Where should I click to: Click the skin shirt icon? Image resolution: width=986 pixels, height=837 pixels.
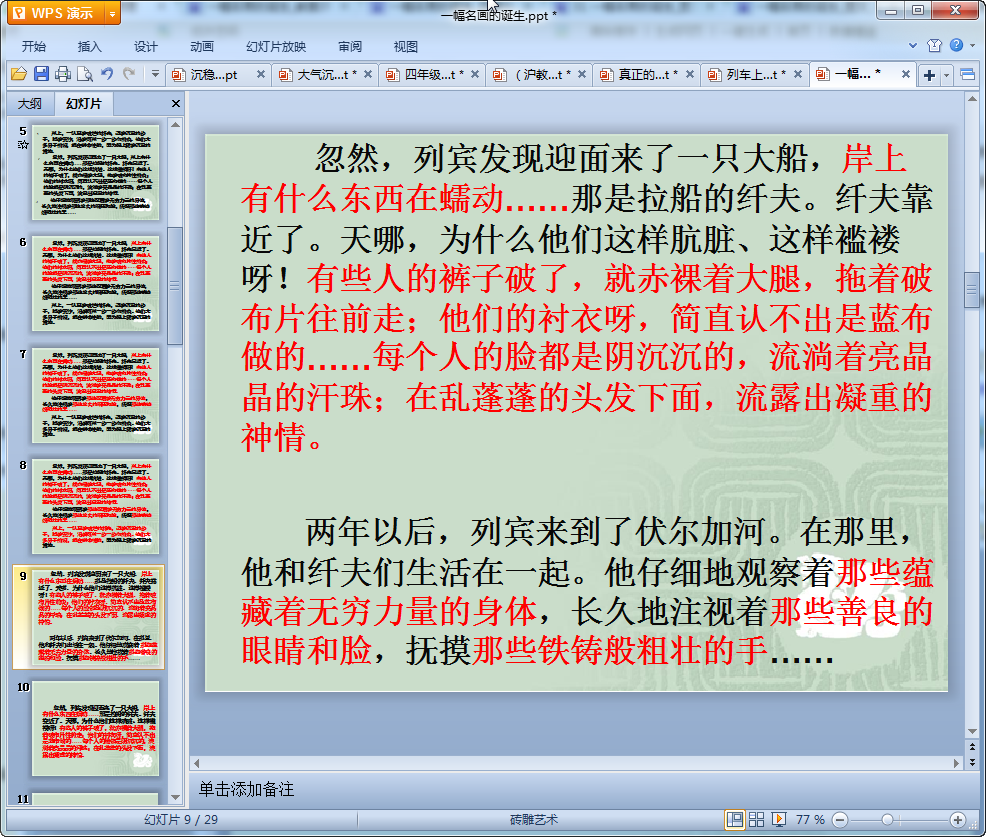[934, 45]
